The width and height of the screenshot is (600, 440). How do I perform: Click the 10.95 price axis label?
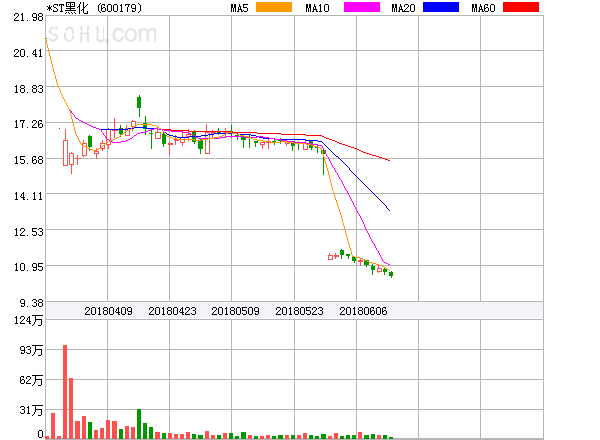click(x=28, y=267)
